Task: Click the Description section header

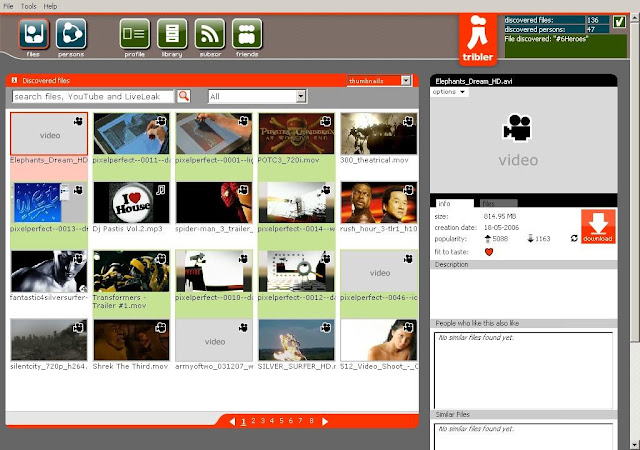Action: pos(523,265)
